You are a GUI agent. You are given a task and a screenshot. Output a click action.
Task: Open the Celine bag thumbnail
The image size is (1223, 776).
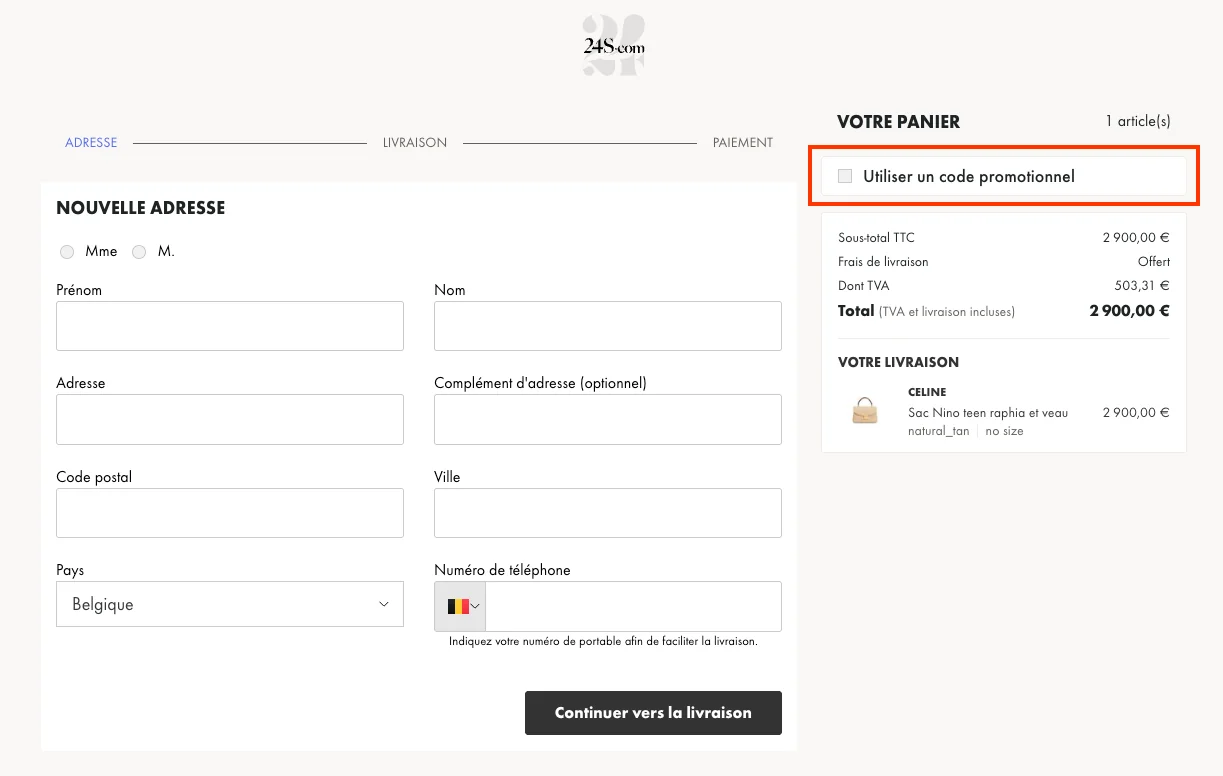pos(865,411)
